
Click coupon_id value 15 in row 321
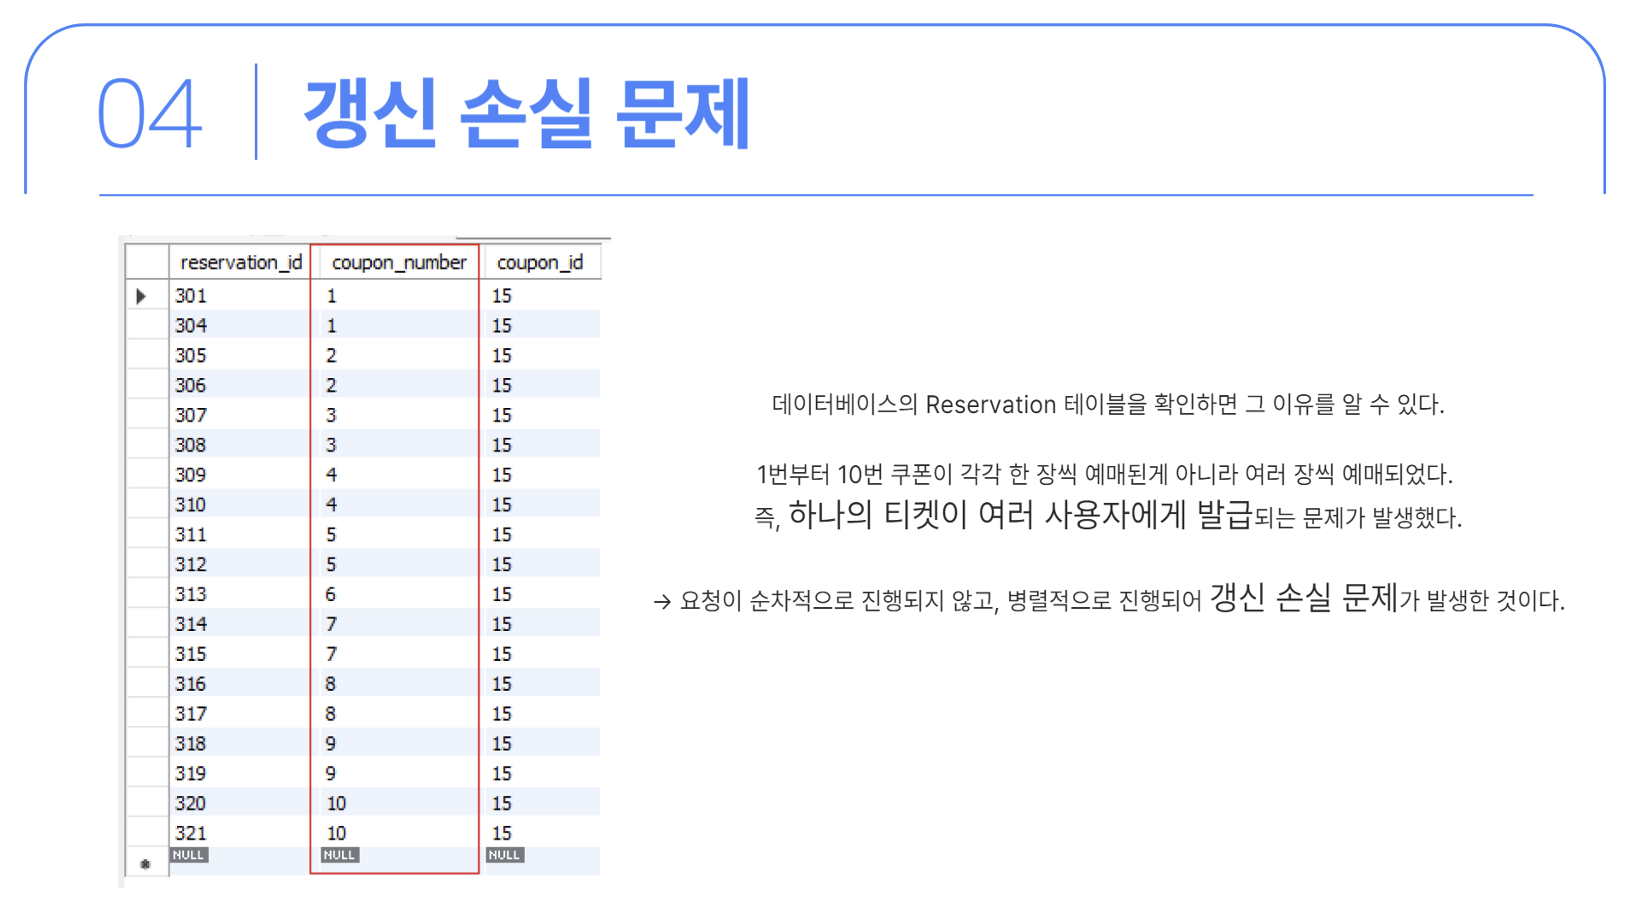(x=502, y=833)
